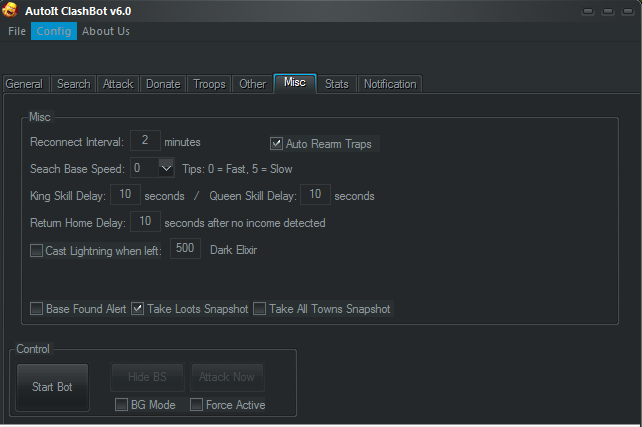The width and height of the screenshot is (642, 427).
Task: Enable Cast Lightning when left checkbox
Action: click(x=36, y=251)
